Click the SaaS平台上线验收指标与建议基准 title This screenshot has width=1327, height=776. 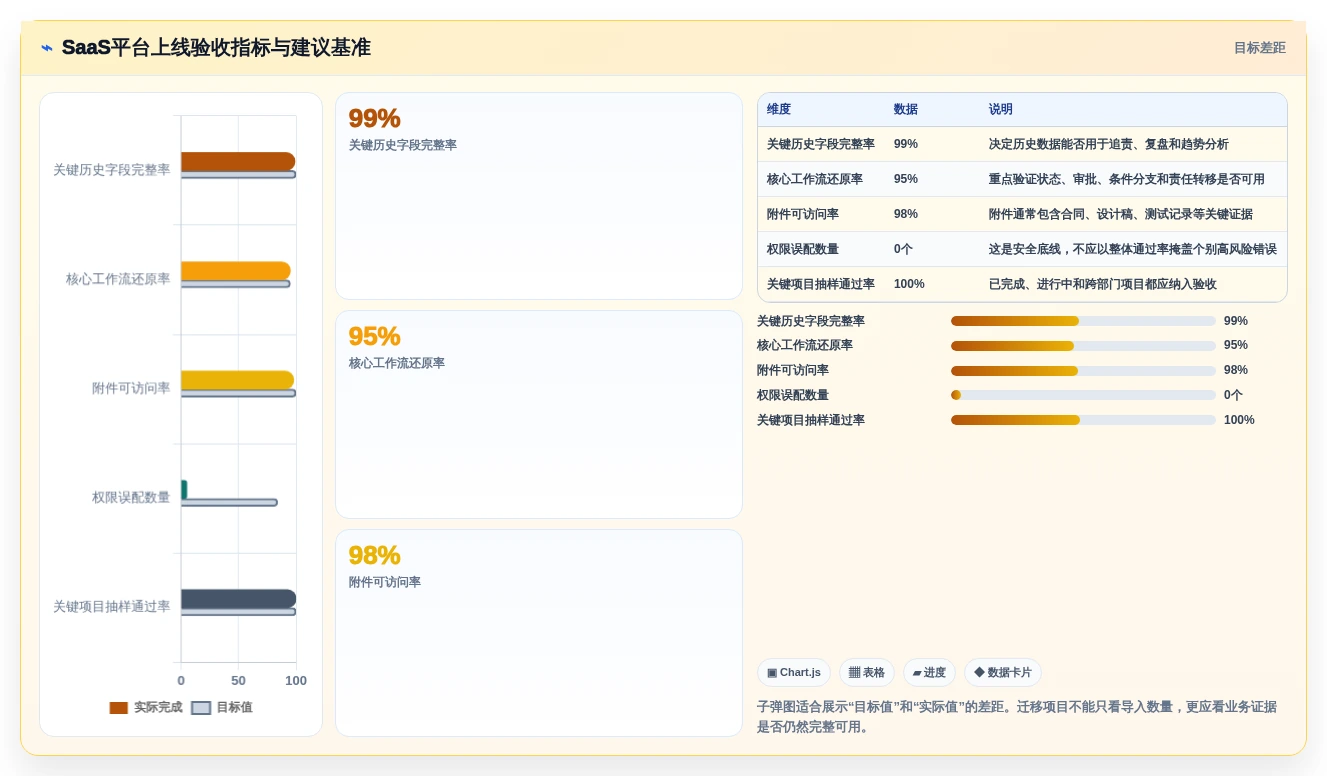click(216, 48)
